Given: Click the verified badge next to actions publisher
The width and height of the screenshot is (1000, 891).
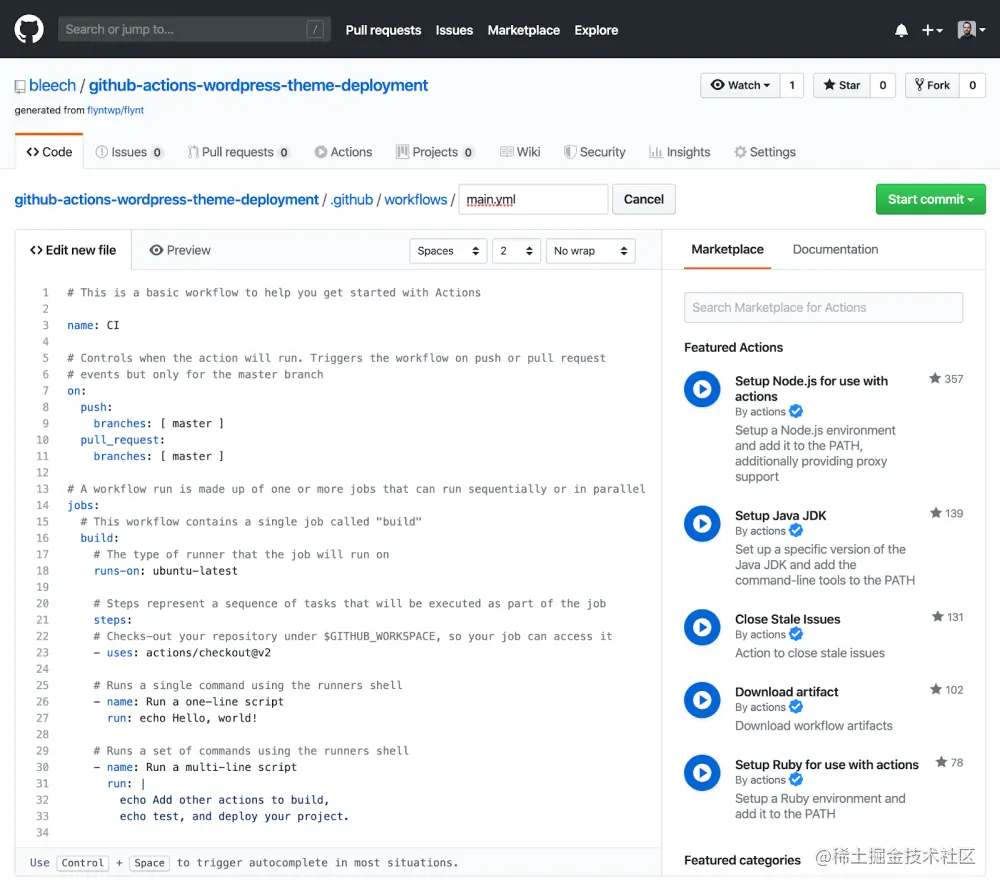Looking at the screenshot, I should [x=794, y=411].
